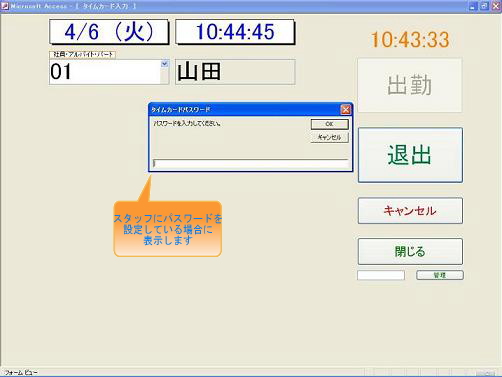Click the 閉じる close form button

[x=410, y=251]
